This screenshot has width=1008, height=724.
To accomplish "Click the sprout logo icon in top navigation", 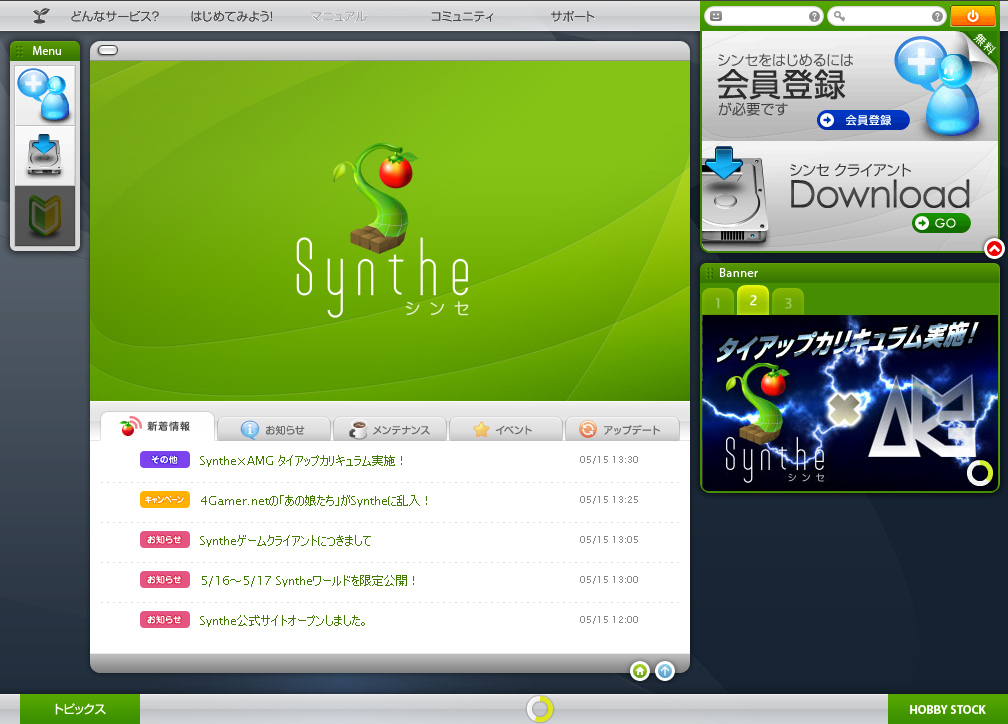I will [x=41, y=16].
